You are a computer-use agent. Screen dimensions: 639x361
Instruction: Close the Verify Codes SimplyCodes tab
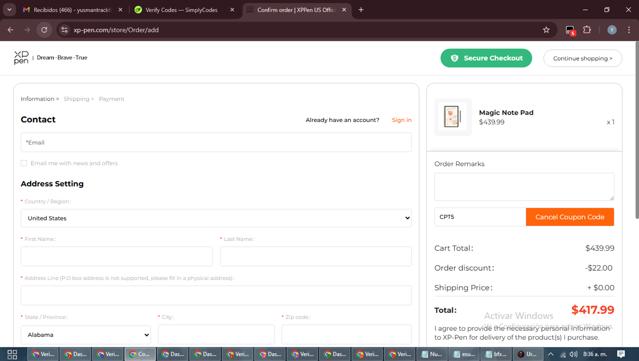[x=232, y=10]
